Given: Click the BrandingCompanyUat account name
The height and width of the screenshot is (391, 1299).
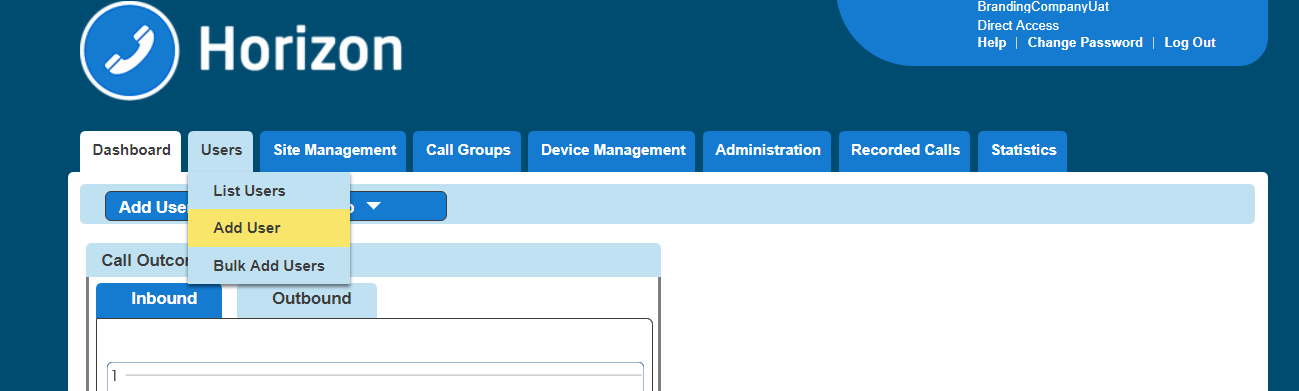Looking at the screenshot, I should tap(1043, 7).
